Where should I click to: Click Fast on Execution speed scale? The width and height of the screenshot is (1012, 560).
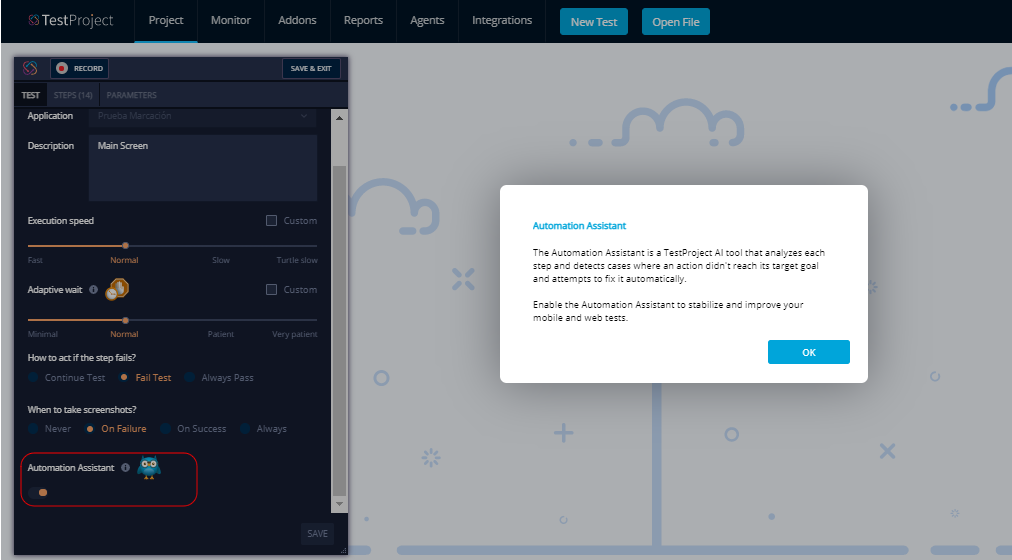pos(35,260)
